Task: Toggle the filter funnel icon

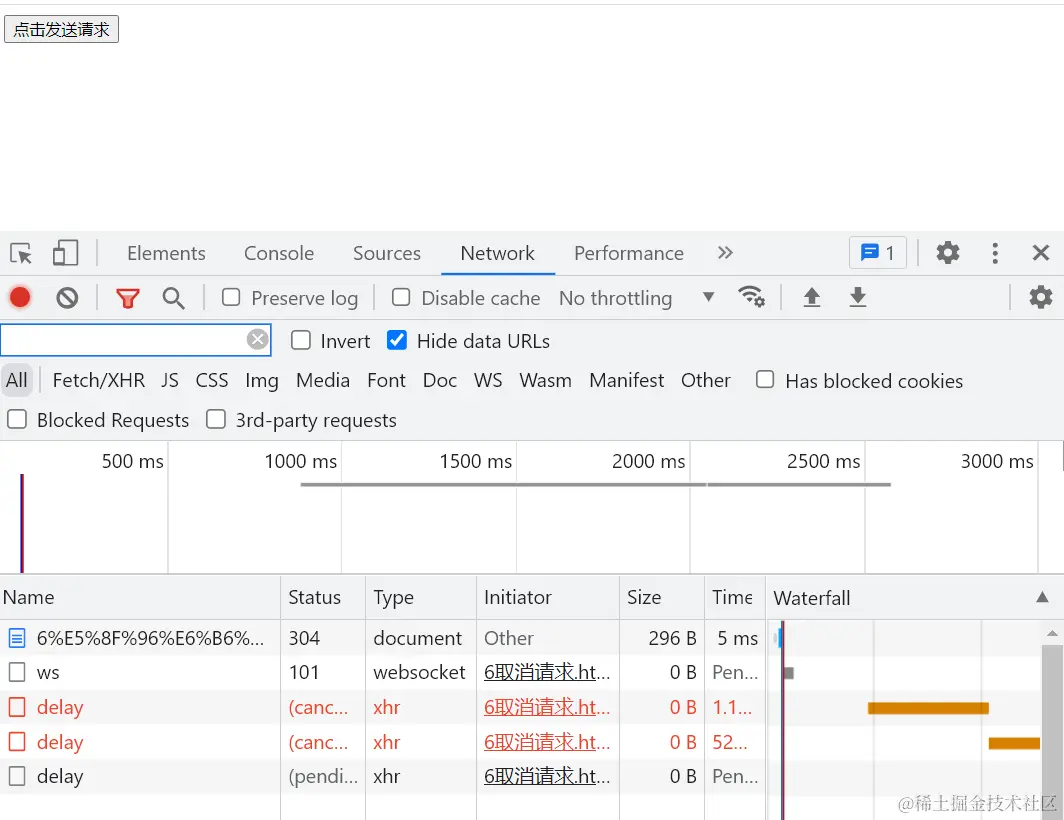Action: pyautogui.click(x=128, y=298)
